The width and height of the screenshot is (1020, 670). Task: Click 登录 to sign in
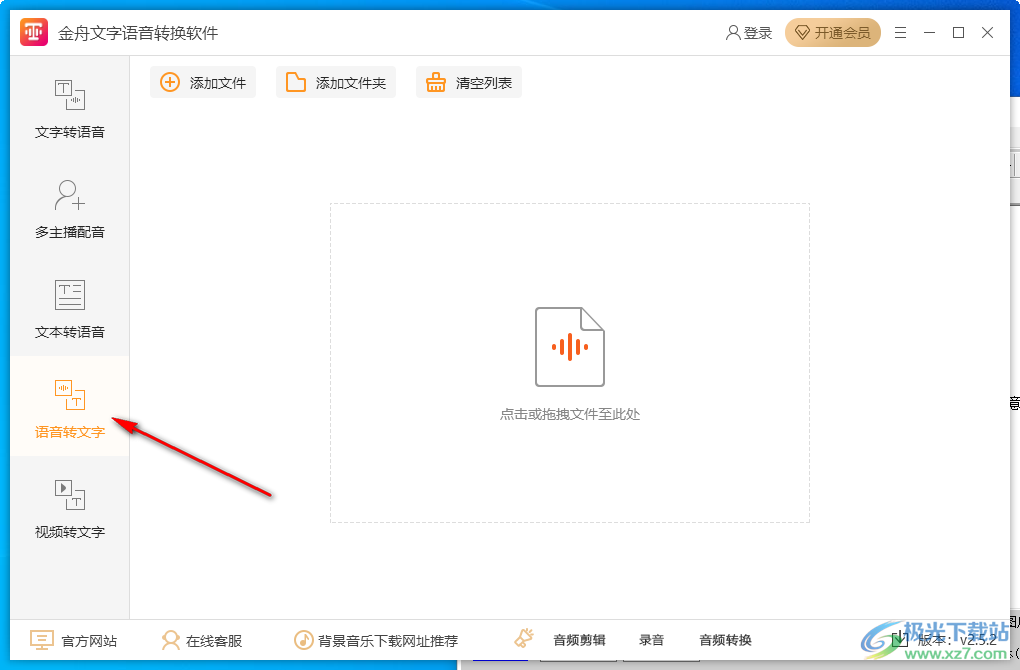pyautogui.click(x=749, y=32)
